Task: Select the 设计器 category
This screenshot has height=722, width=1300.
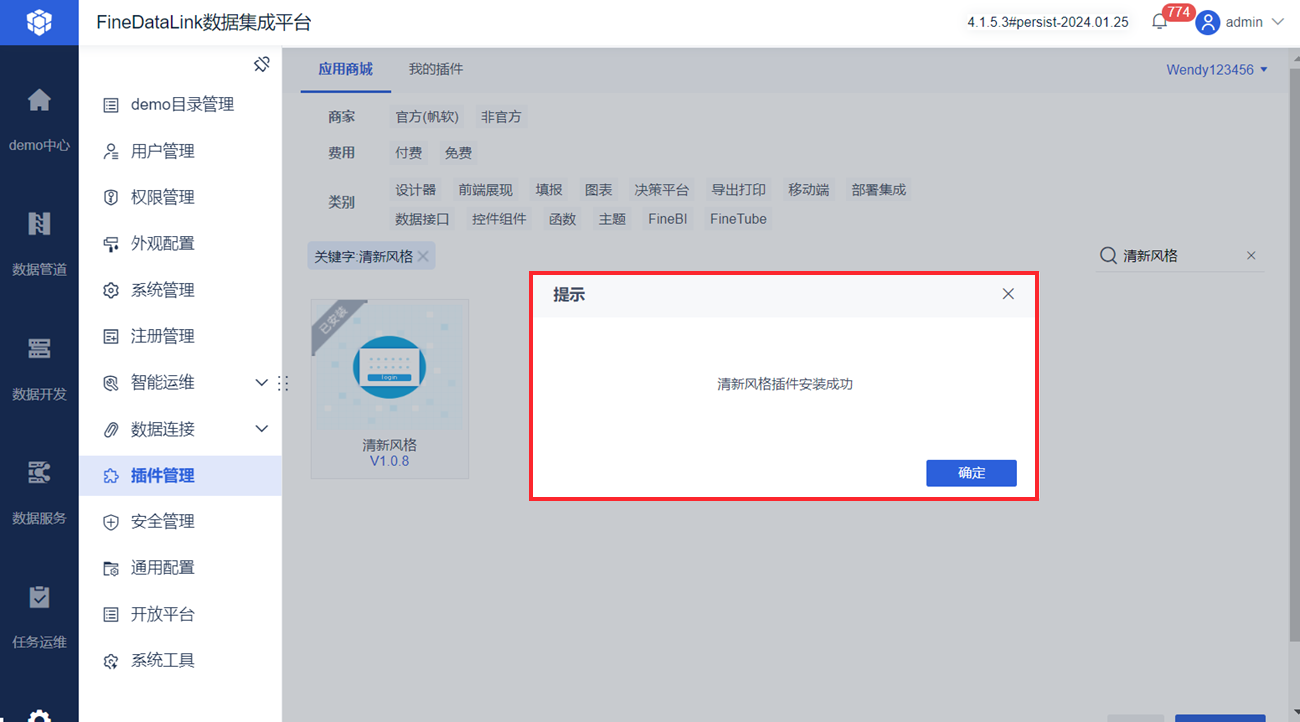Action: tap(415, 190)
